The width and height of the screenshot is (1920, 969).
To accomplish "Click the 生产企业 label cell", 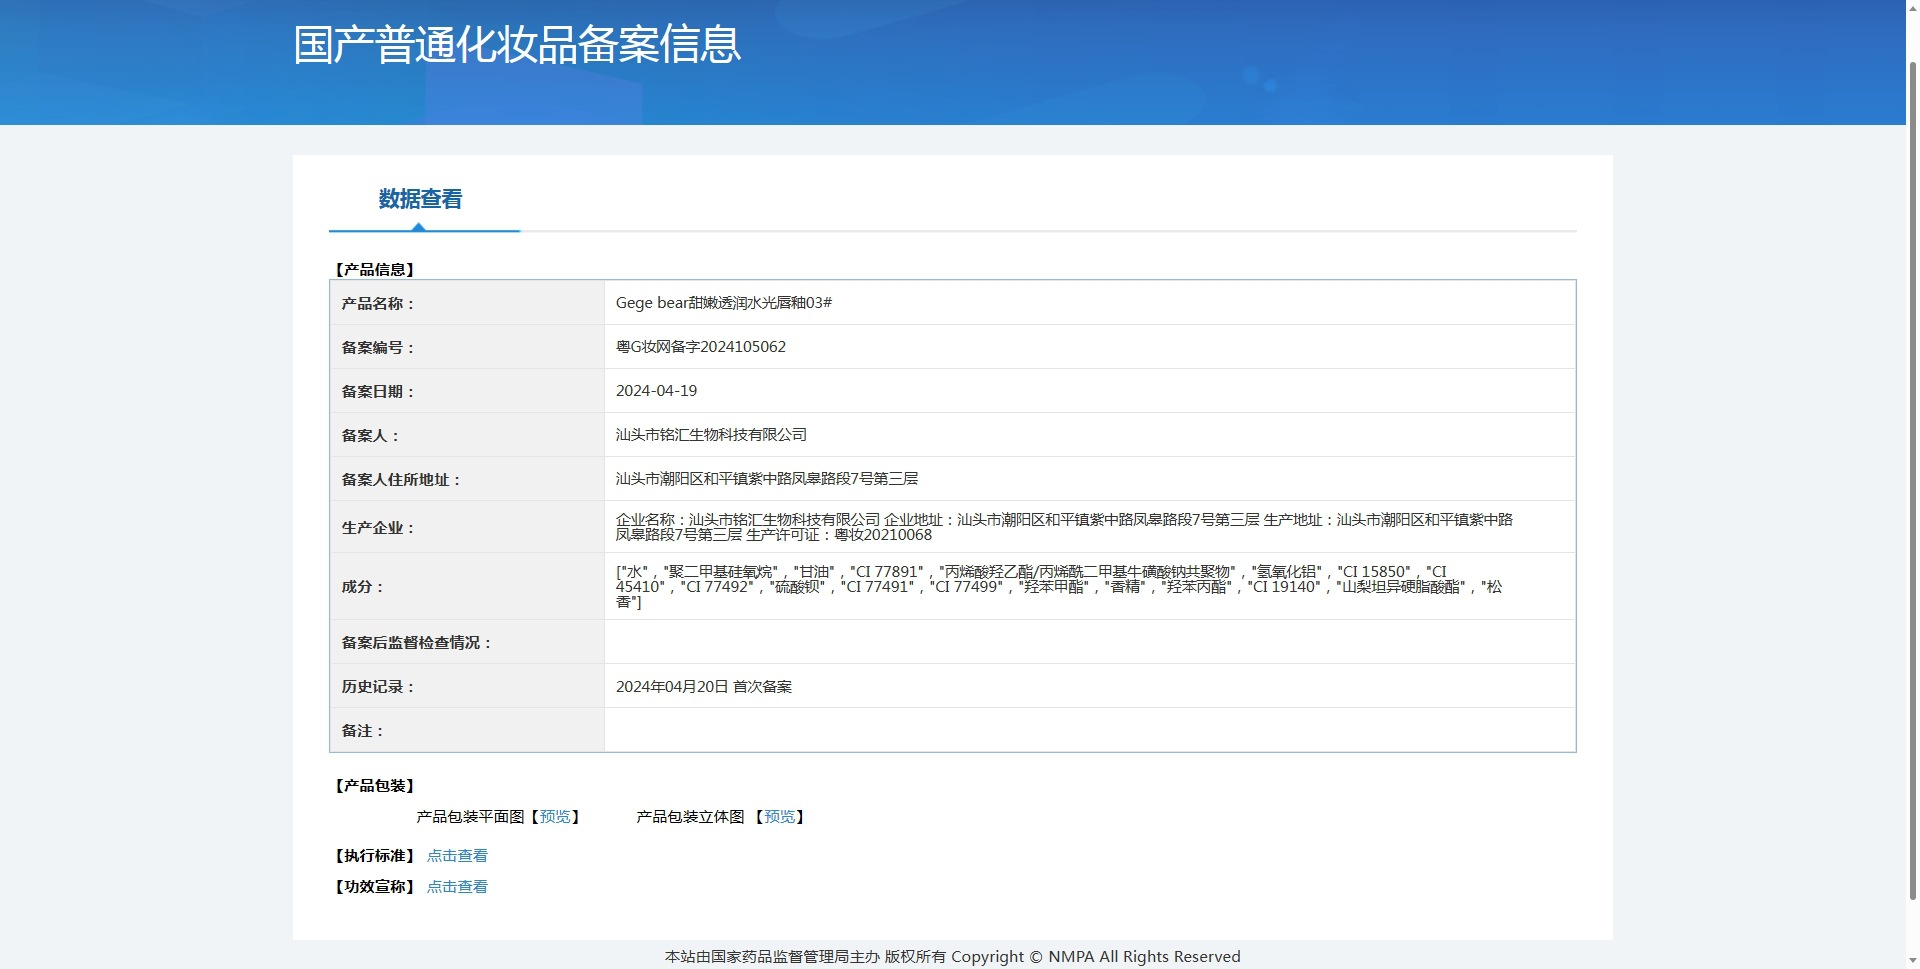I will tap(467, 527).
